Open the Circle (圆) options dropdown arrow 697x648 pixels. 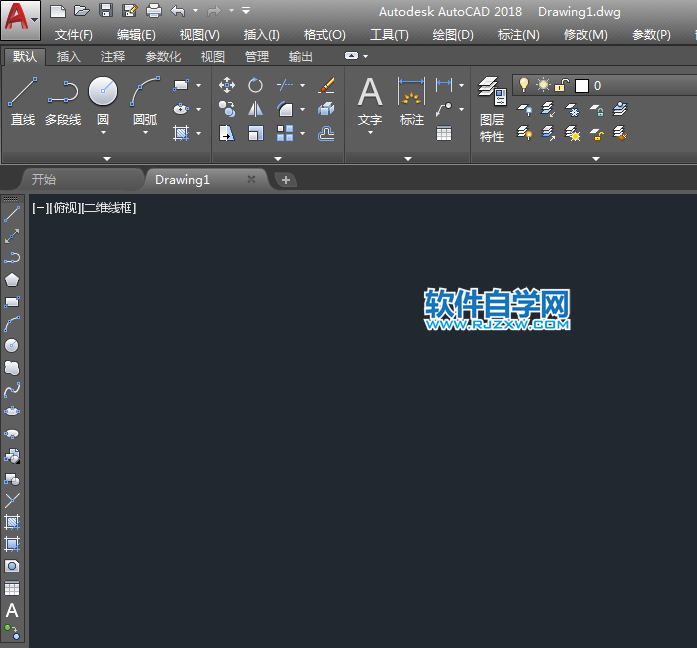pyautogui.click(x=103, y=133)
